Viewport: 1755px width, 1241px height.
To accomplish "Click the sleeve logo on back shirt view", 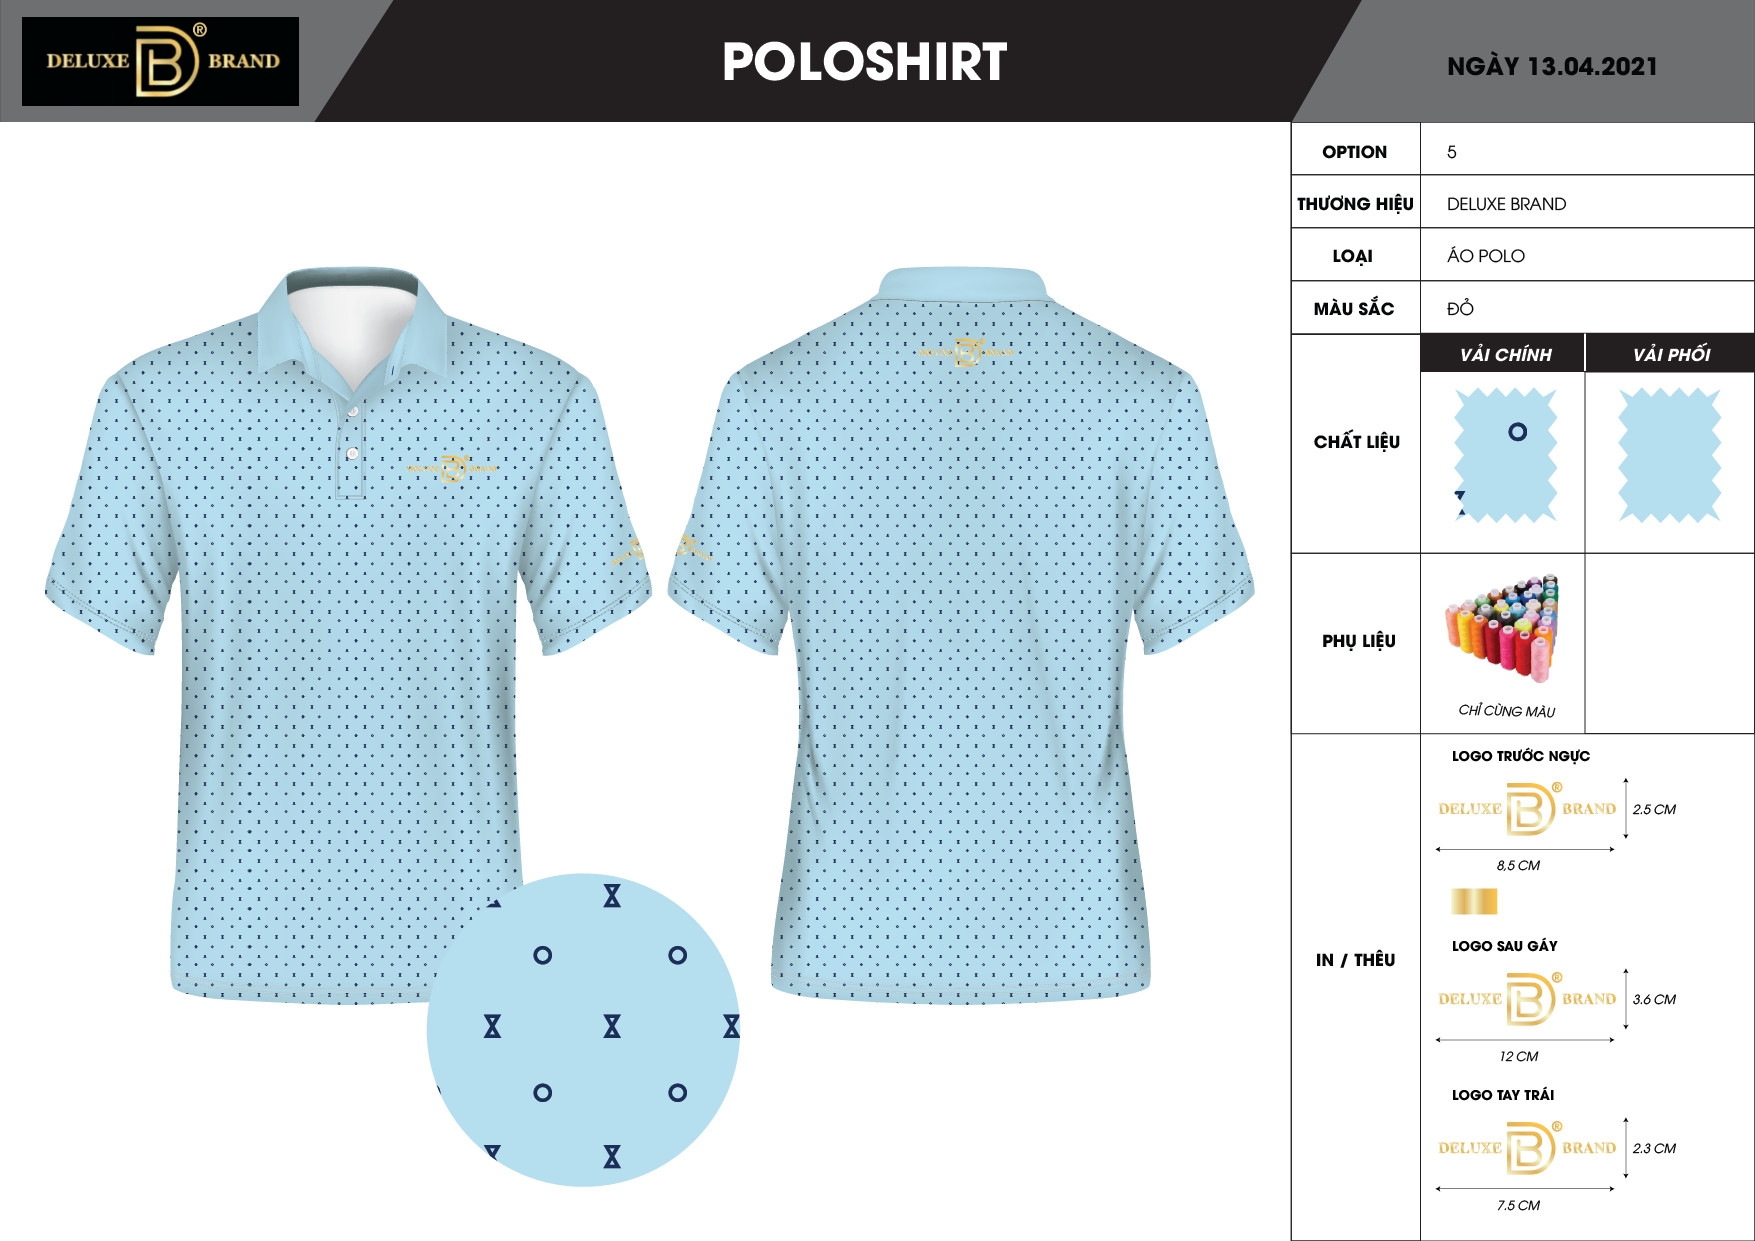I will 691,548.
